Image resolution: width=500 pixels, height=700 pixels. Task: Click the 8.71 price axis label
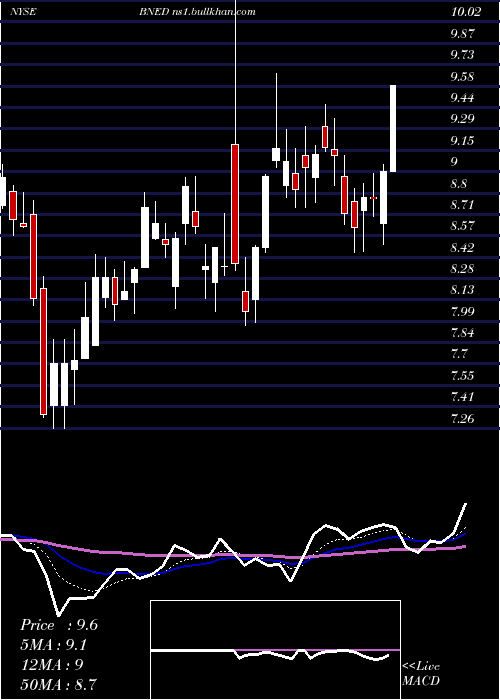[x=462, y=205]
